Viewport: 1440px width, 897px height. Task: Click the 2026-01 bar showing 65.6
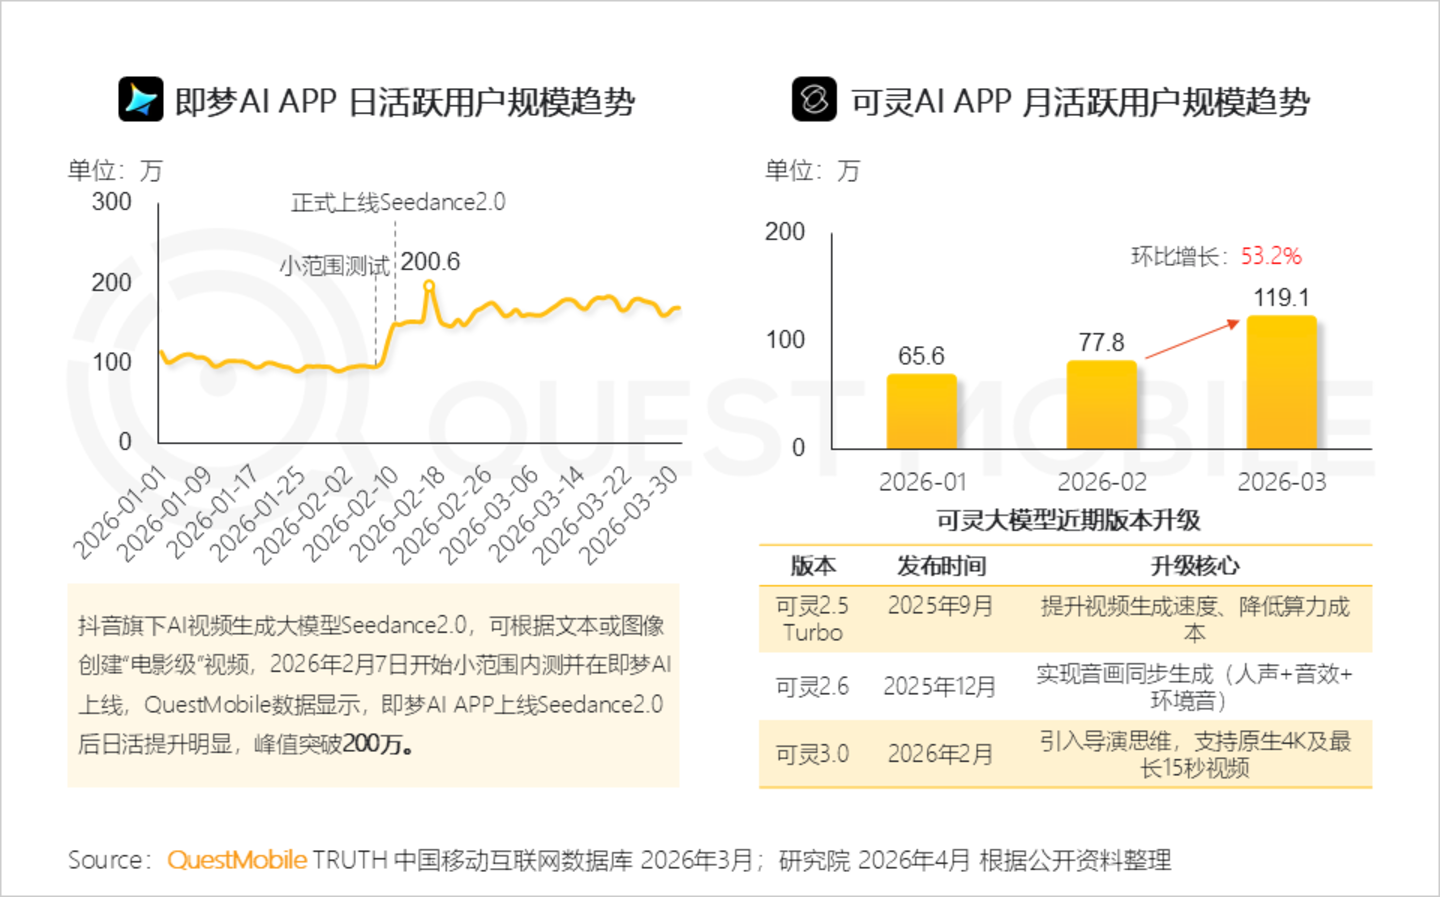(922, 411)
